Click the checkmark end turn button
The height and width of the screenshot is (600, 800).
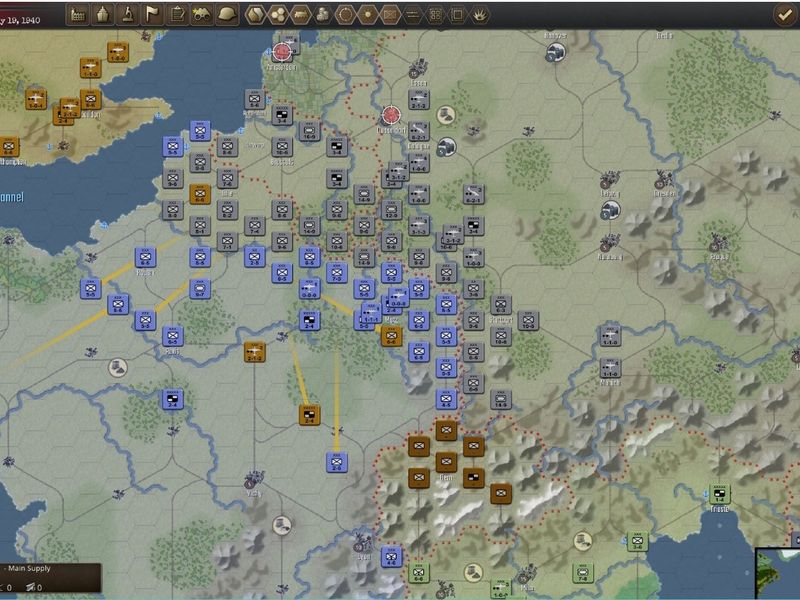click(784, 15)
